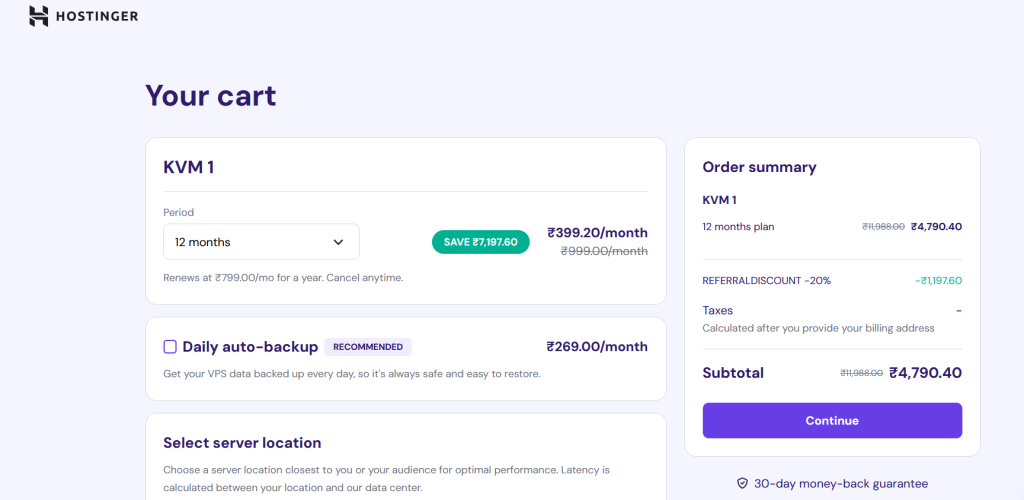Screen dimensions: 1024x500
Task: Click the ₹269.00/month auto-backup price
Action: pos(597,347)
